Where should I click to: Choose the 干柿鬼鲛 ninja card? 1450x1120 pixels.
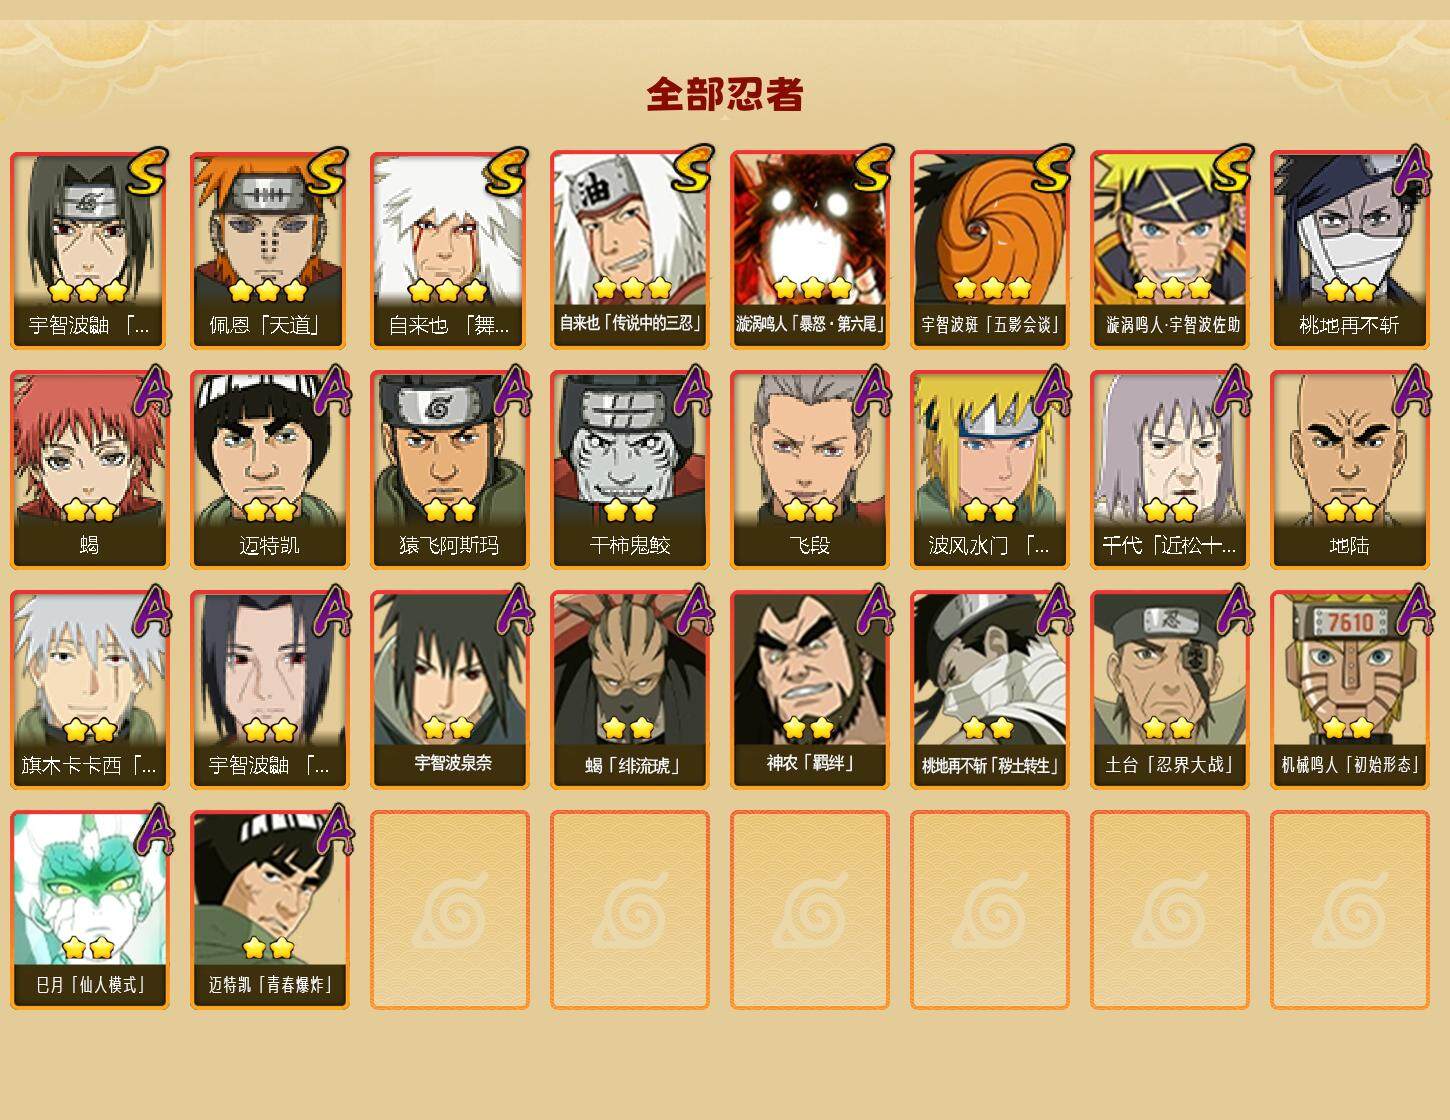pyautogui.click(x=629, y=470)
